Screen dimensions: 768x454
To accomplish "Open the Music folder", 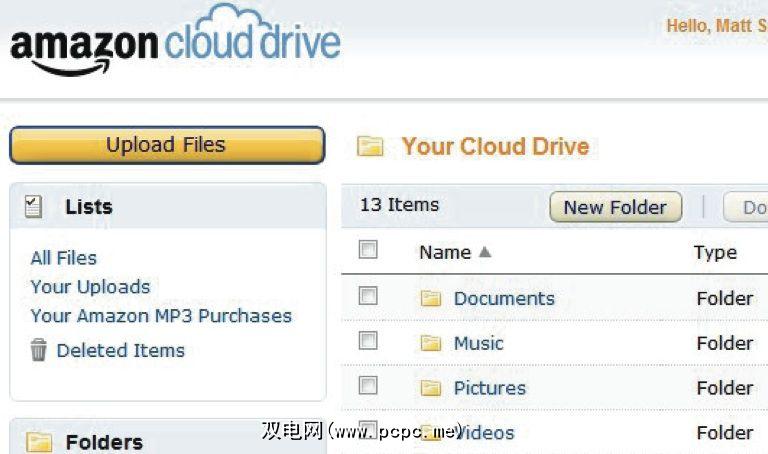I will coord(479,343).
